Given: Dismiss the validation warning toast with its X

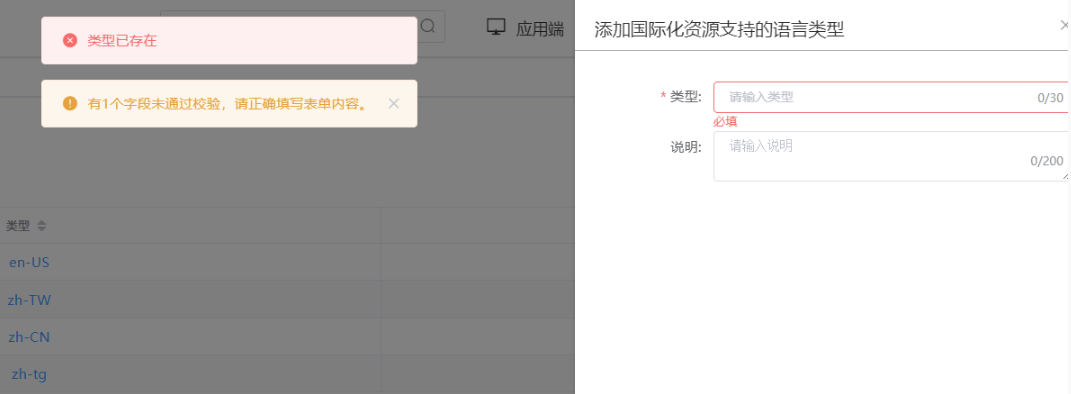Looking at the screenshot, I should (x=393, y=104).
